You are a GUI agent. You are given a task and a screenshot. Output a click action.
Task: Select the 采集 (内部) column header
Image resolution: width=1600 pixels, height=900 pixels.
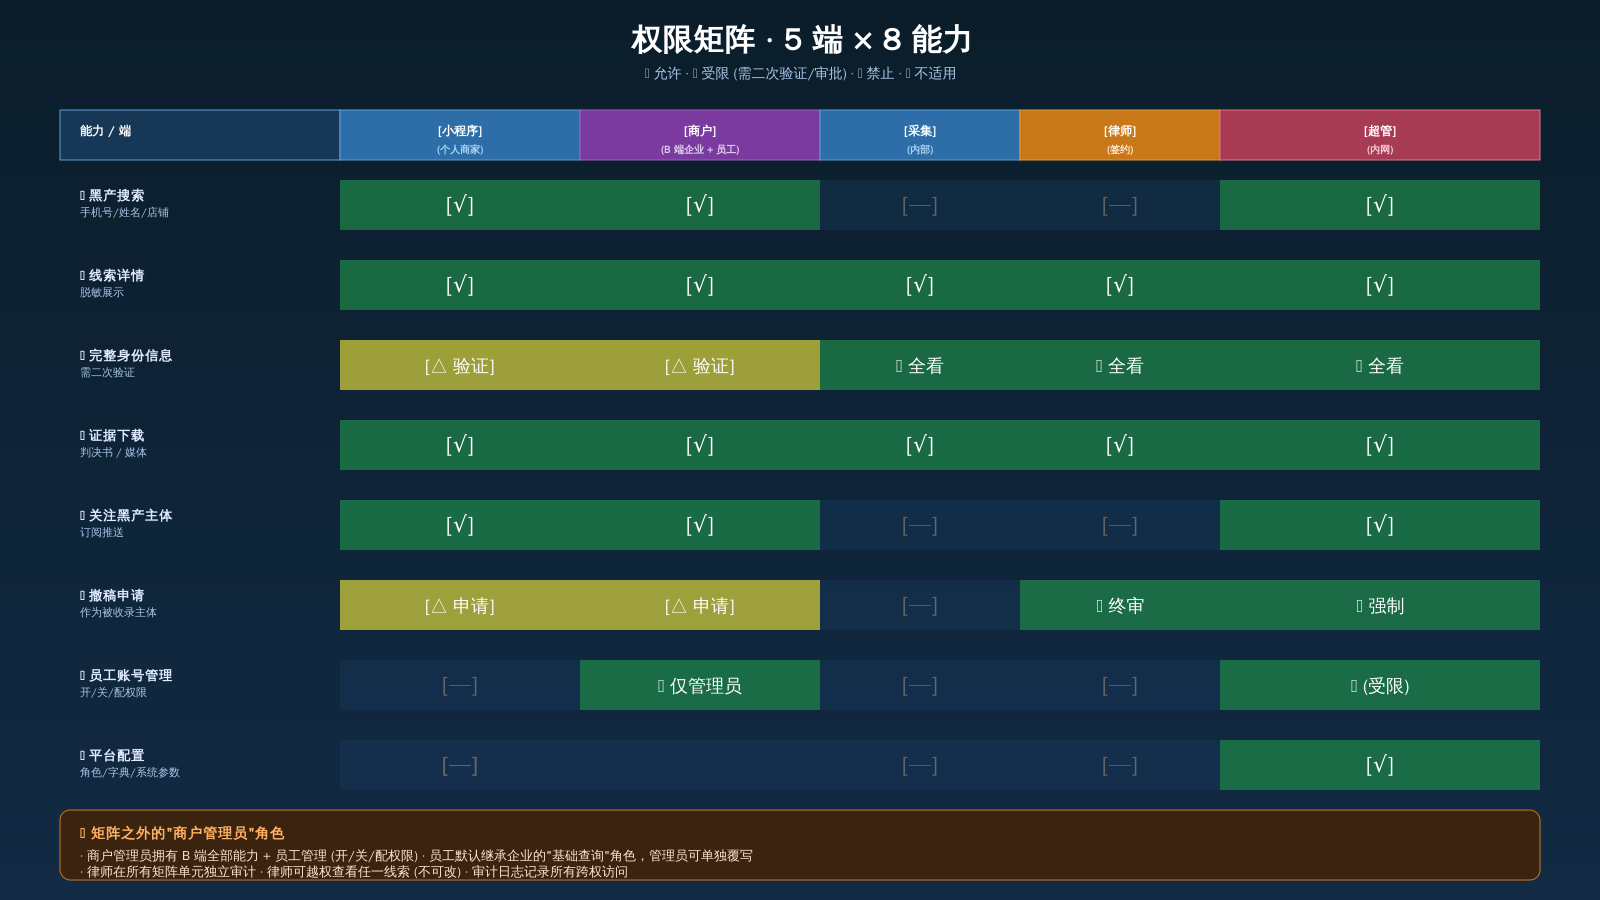coord(920,135)
